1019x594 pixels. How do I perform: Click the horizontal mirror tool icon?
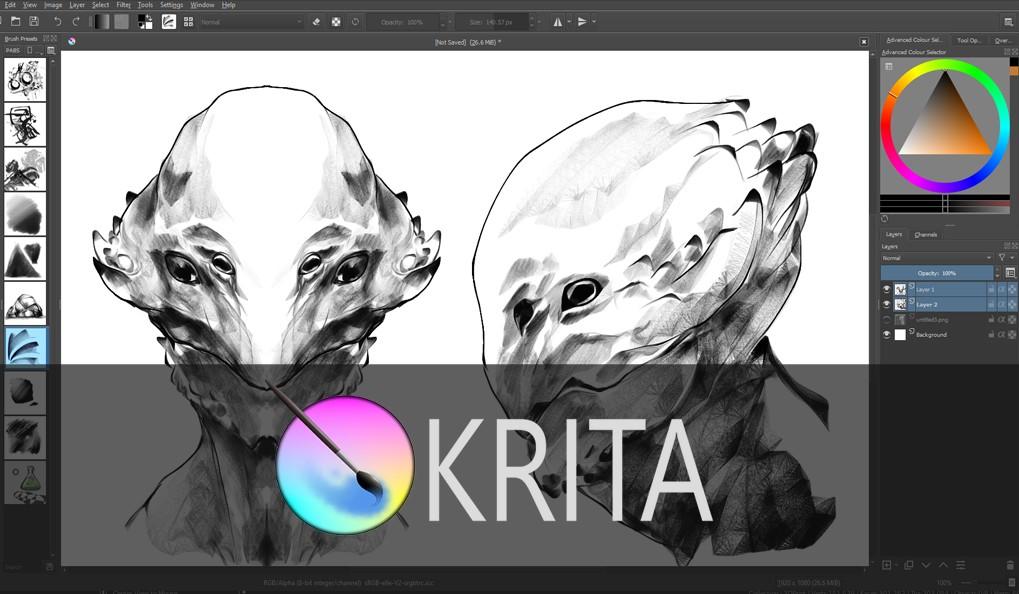pos(557,21)
